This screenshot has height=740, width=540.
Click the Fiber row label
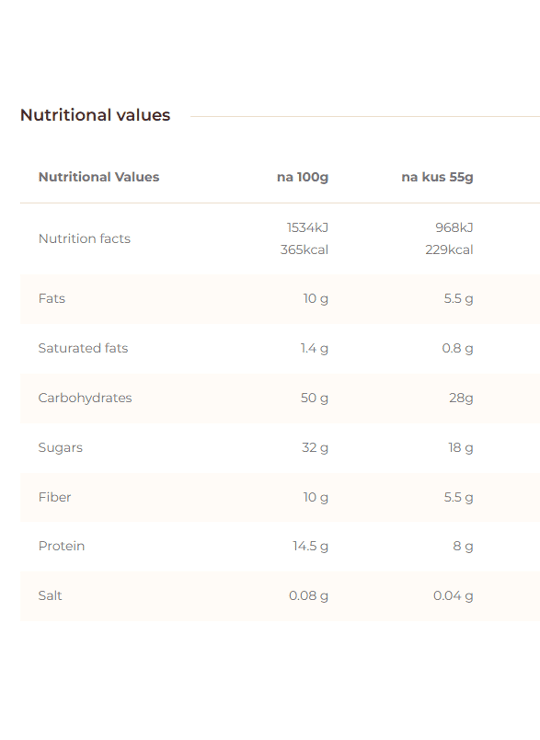click(54, 497)
